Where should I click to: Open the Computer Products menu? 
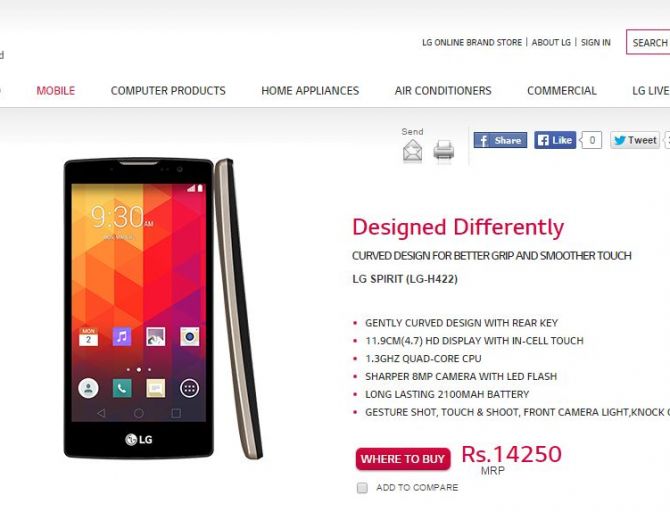pos(168,91)
